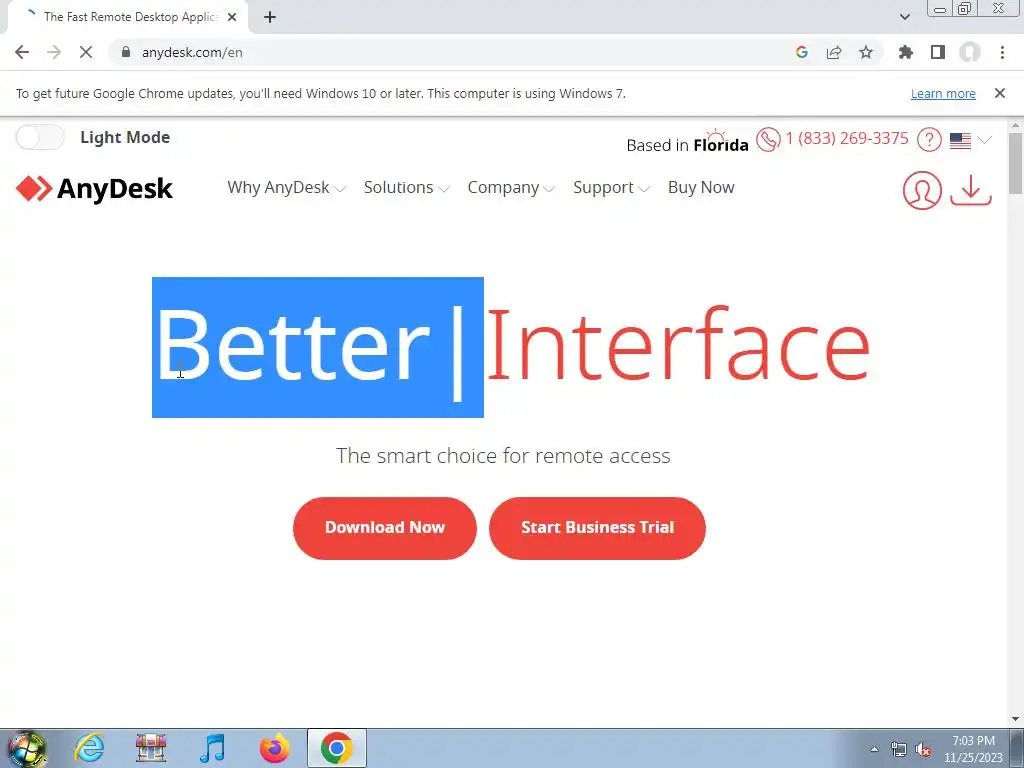Toggle the Light Mode switch
The image size is (1024, 768).
click(x=40, y=137)
